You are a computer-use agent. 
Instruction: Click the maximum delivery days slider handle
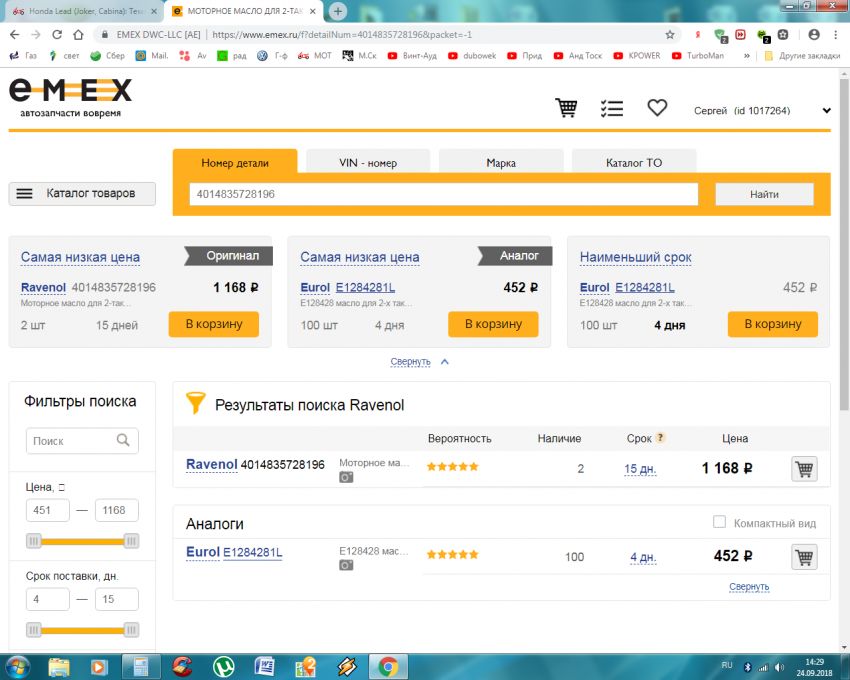[131, 630]
